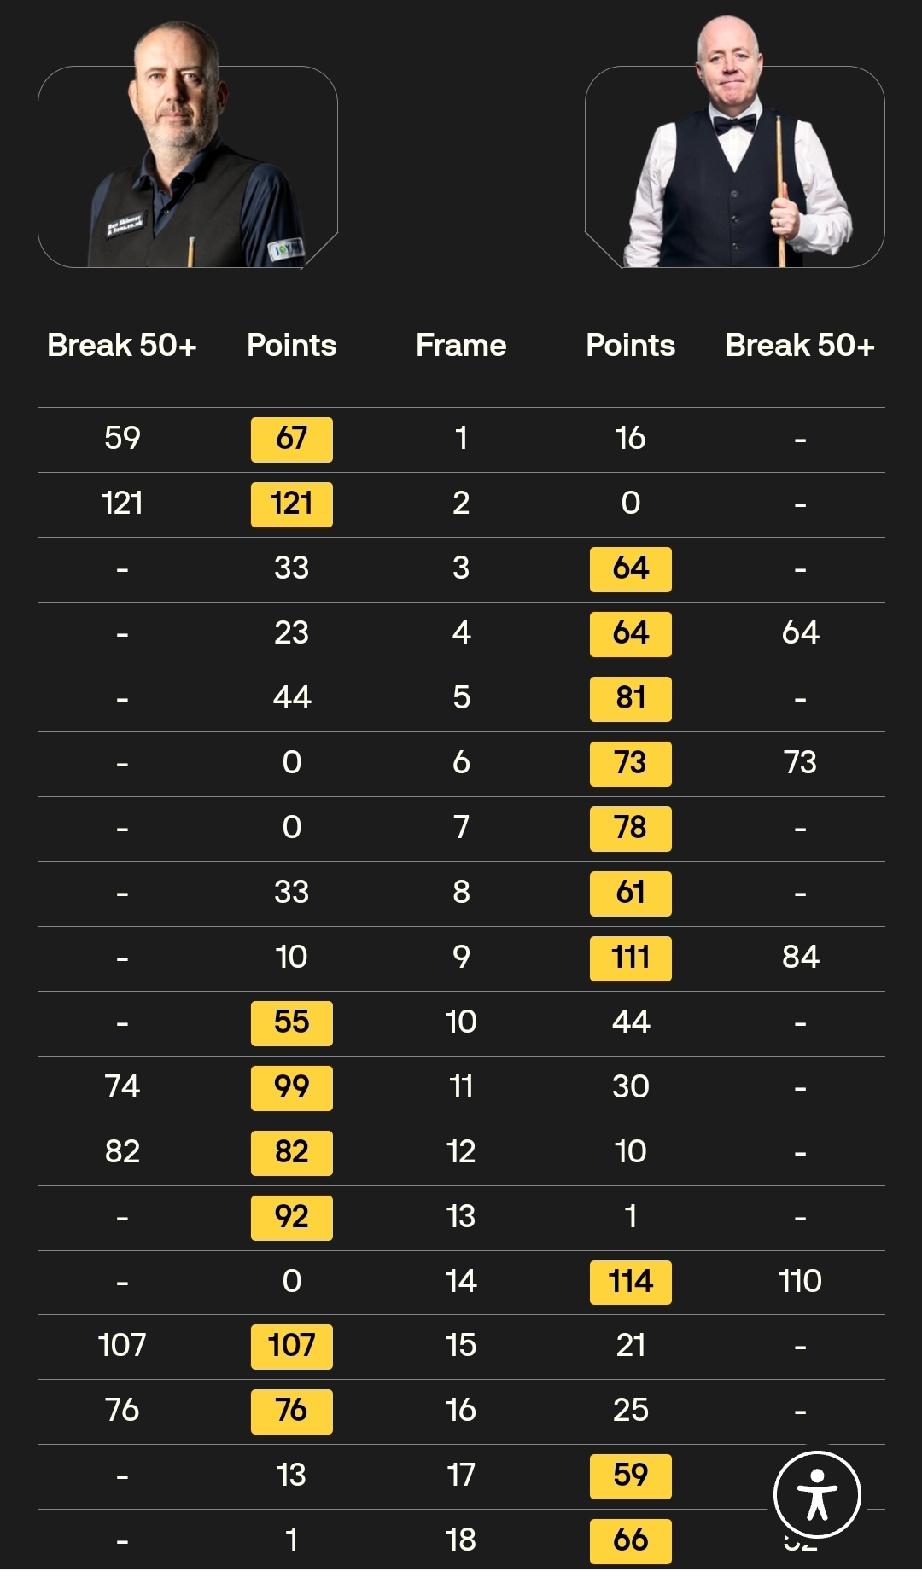922x1578 pixels.
Task: Click frame number 10 in the table
Action: [x=461, y=1022]
